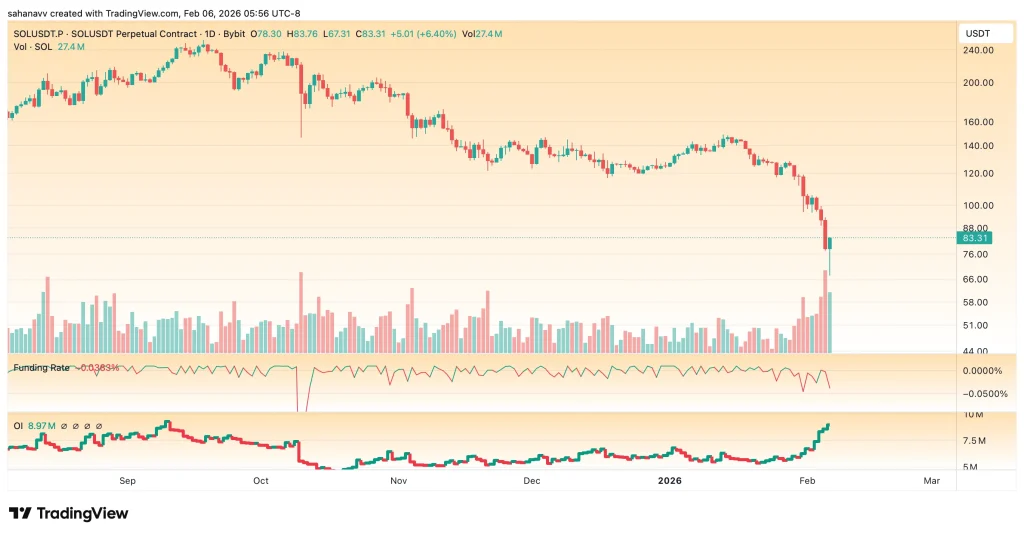Click the latest green volume bar

click(831, 322)
